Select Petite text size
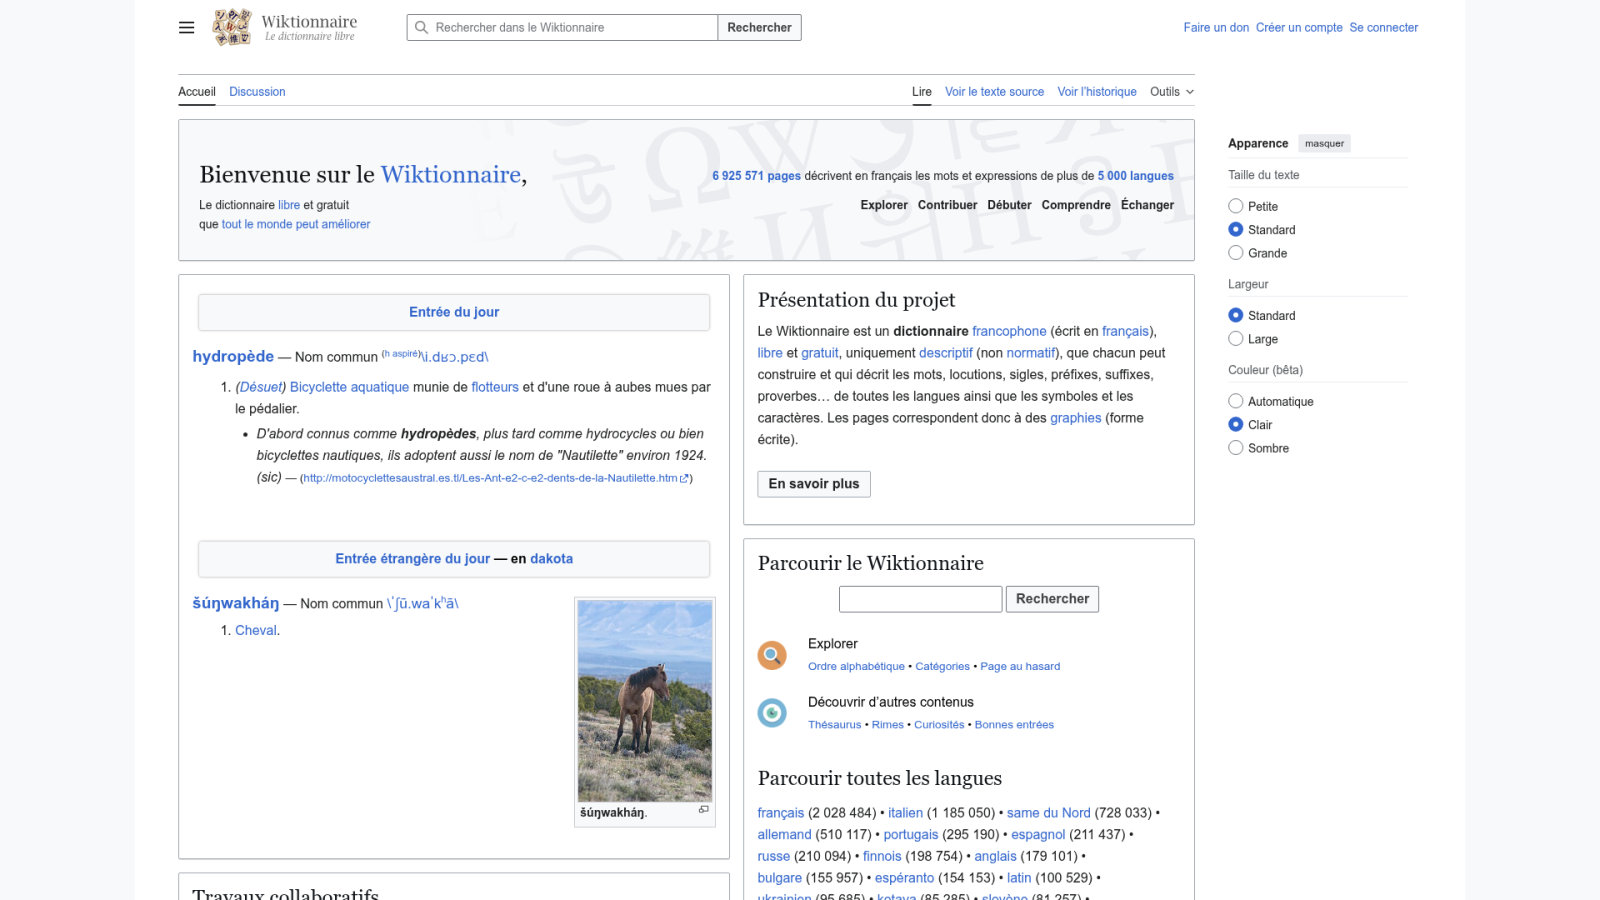This screenshot has width=1600, height=900. 1236,206
